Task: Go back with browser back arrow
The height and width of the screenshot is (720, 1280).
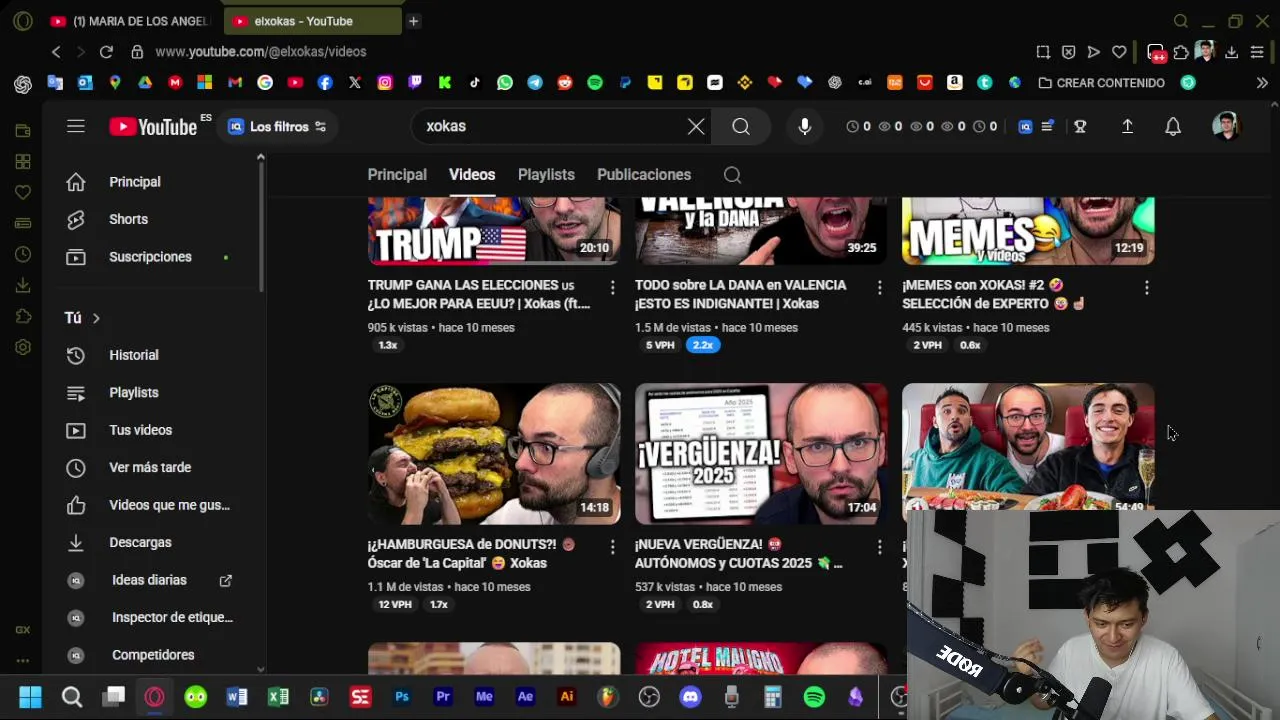Action: coord(56,52)
